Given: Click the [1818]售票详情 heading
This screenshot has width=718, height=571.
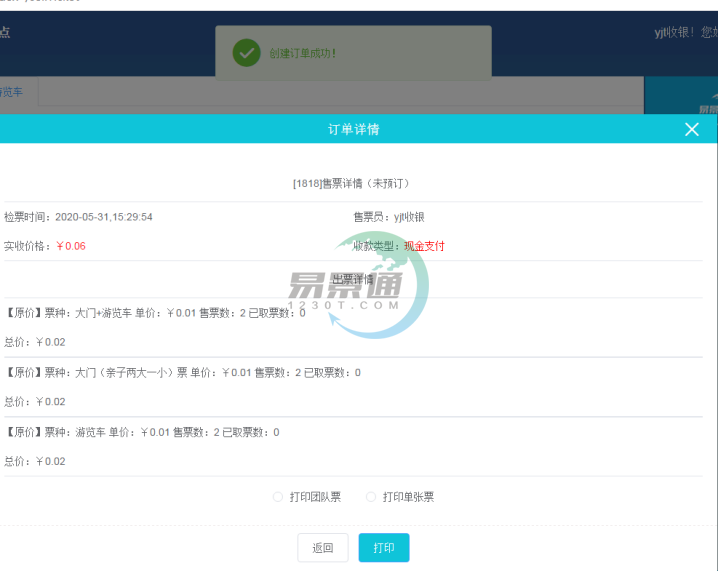Looking at the screenshot, I should pos(350,183).
